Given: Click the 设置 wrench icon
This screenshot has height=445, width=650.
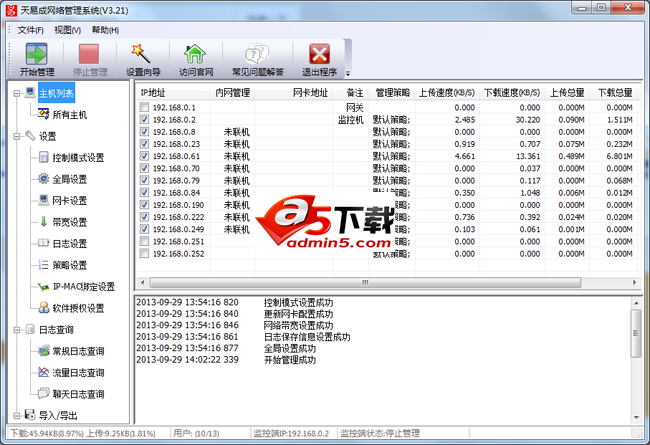Looking at the screenshot, I should [30, 135].
